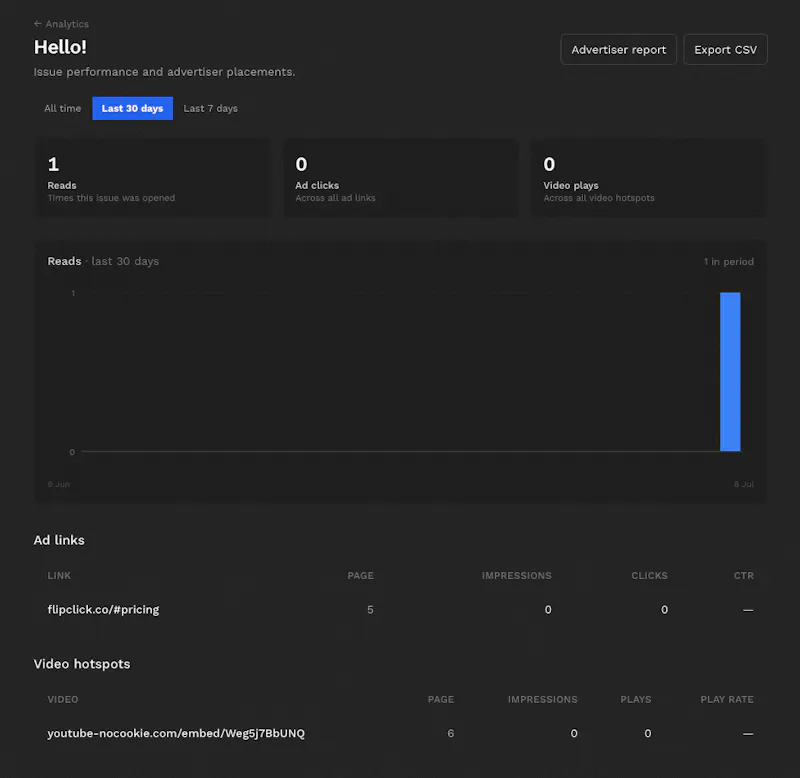
Task: Click the CTR column header
Action: [743, 575]
